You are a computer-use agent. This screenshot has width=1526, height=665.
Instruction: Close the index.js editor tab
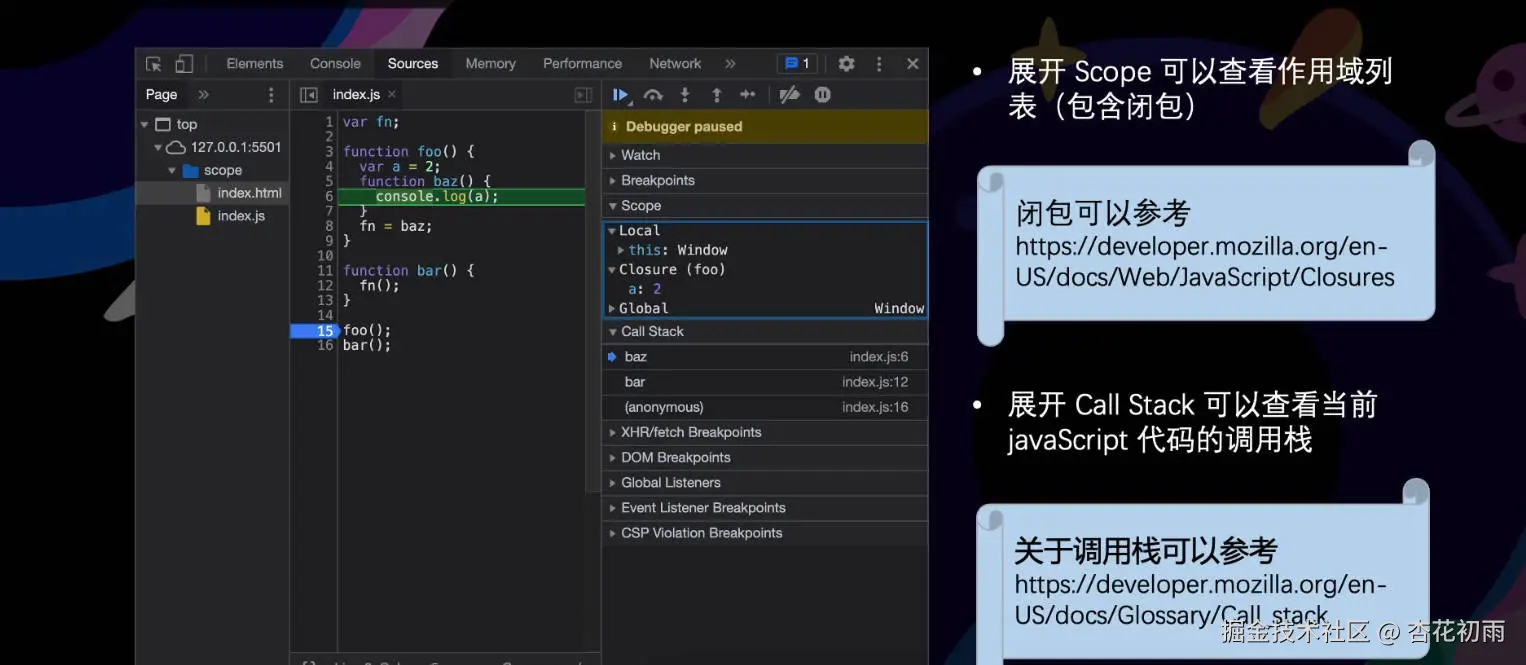pos(392,94)
